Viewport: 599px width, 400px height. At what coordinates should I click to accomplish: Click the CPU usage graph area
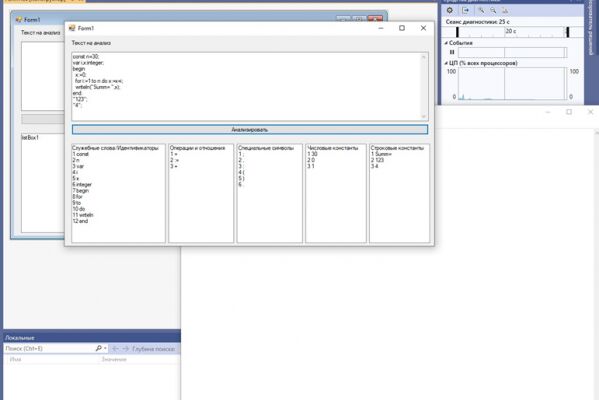click(512, 84)
